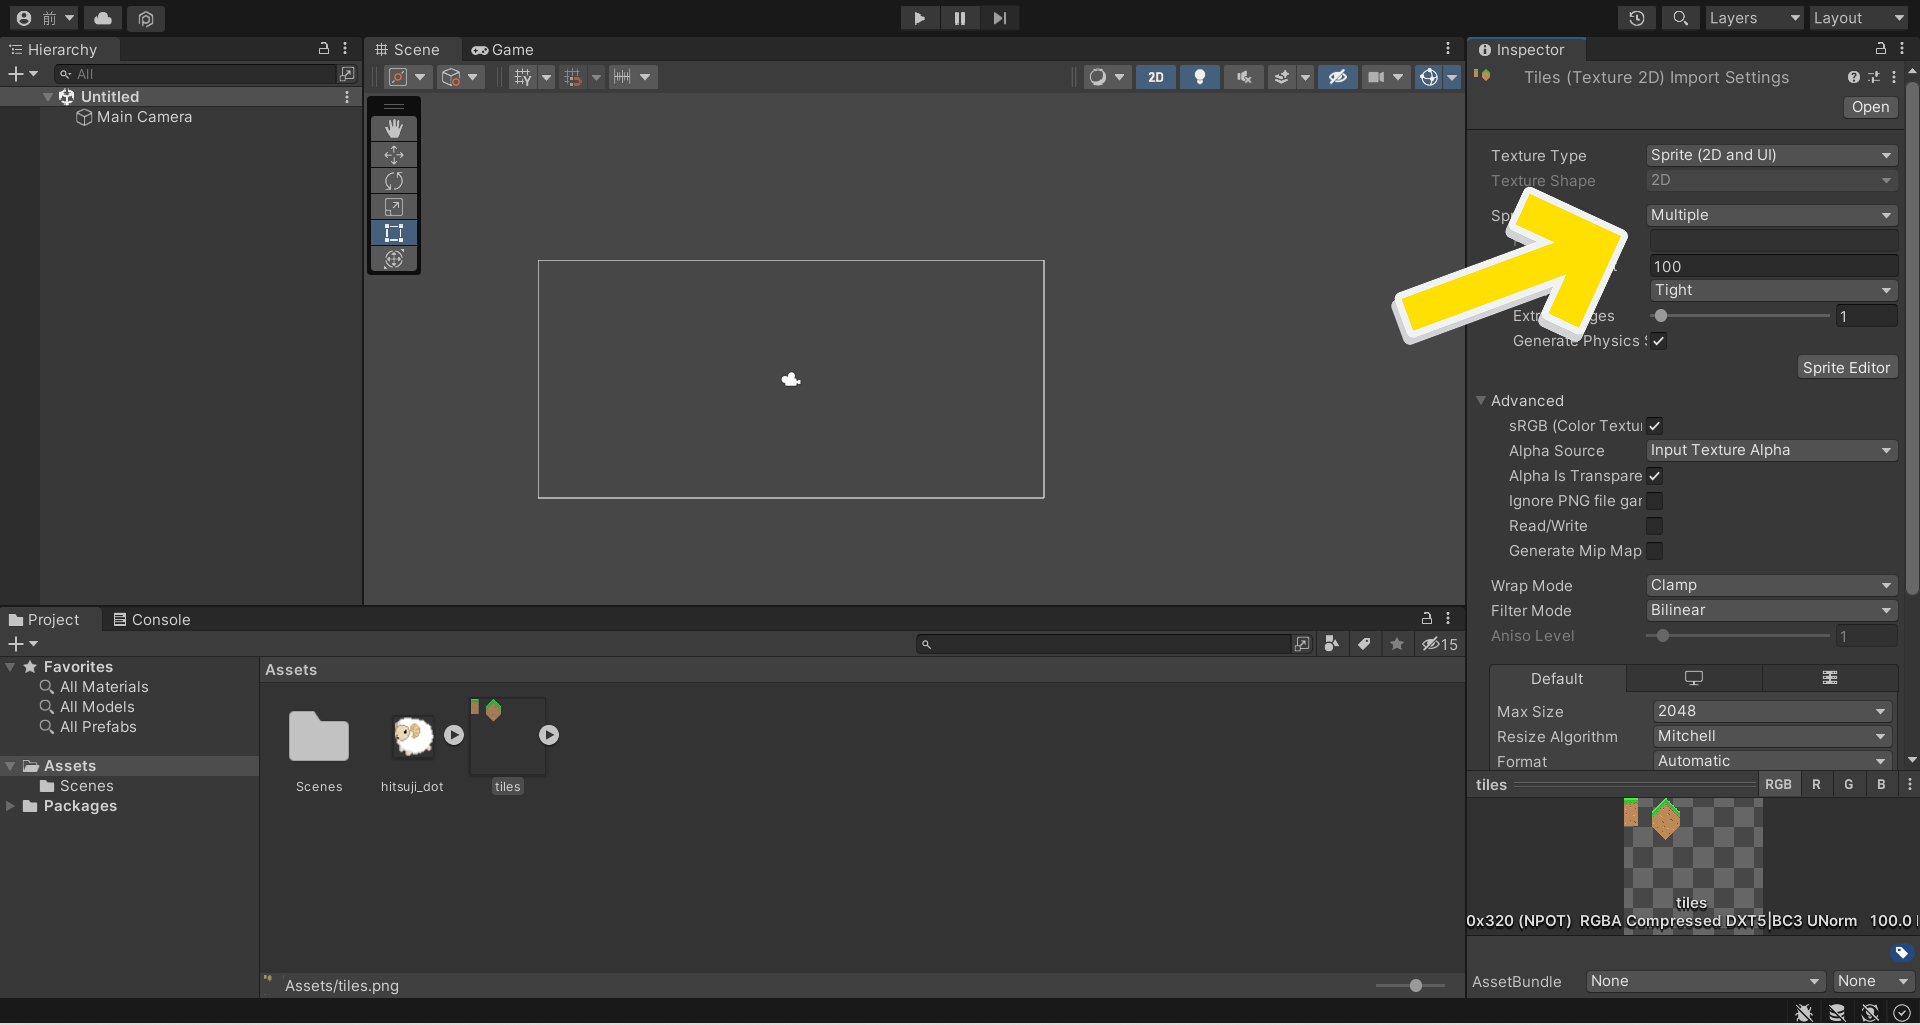Viewport: 1920px width, 1025px height.
Task: Open the undo history icon
Action: click(x=1636, y=18)
